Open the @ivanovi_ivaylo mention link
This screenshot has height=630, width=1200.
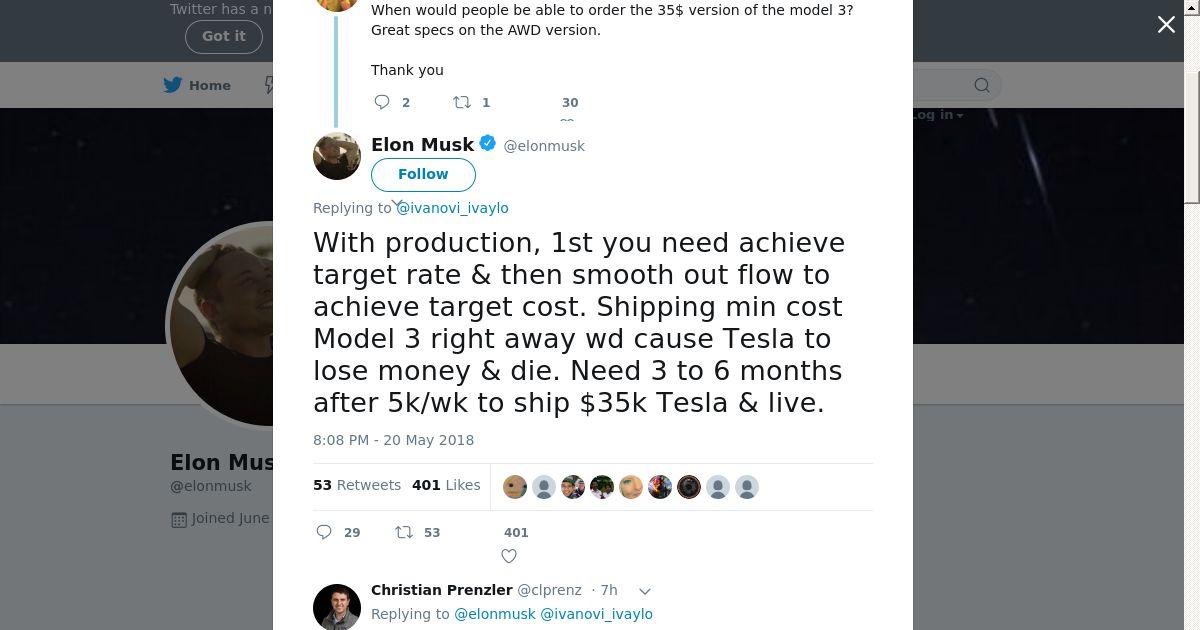[x=452, y=208]
